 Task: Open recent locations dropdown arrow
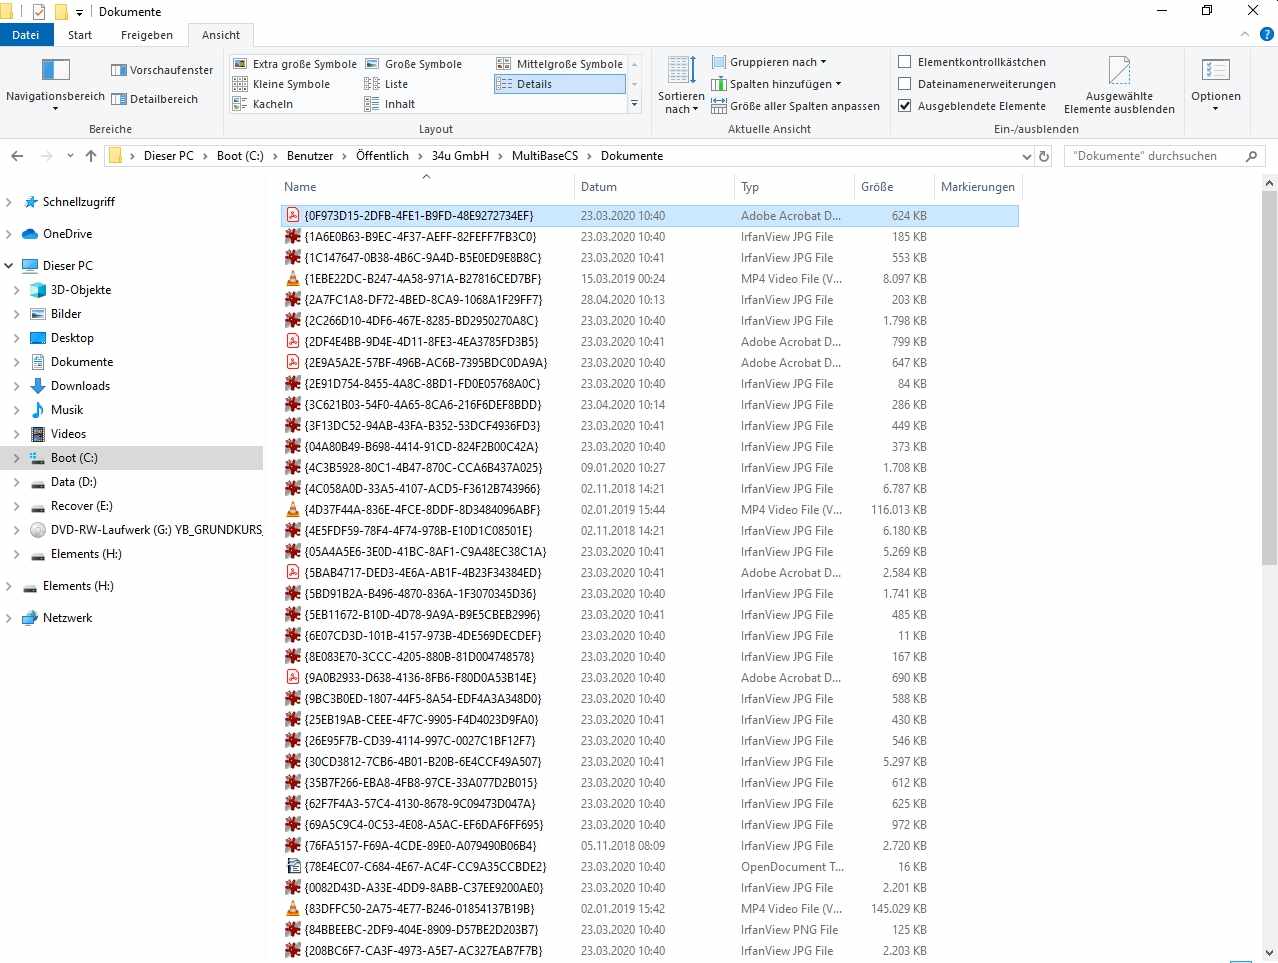coord(70,156)
